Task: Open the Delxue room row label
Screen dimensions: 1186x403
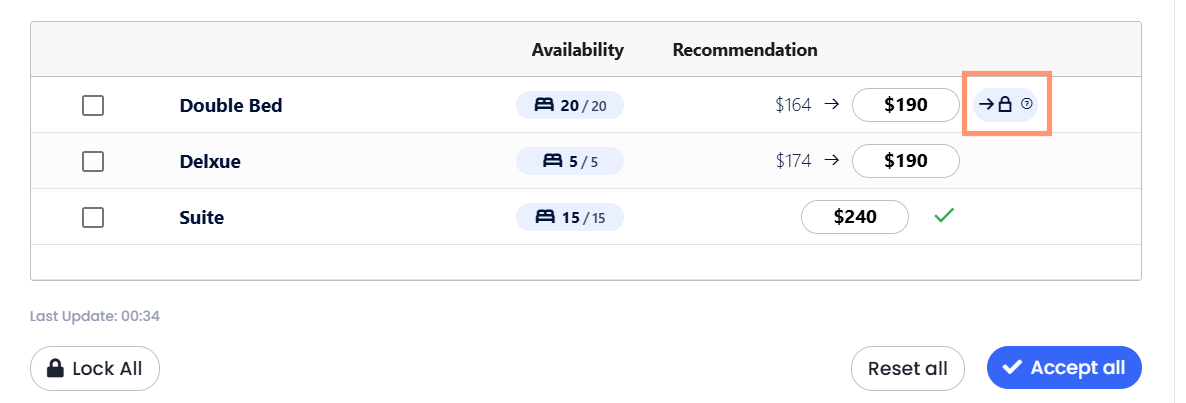Action: (x=210, y=161)
